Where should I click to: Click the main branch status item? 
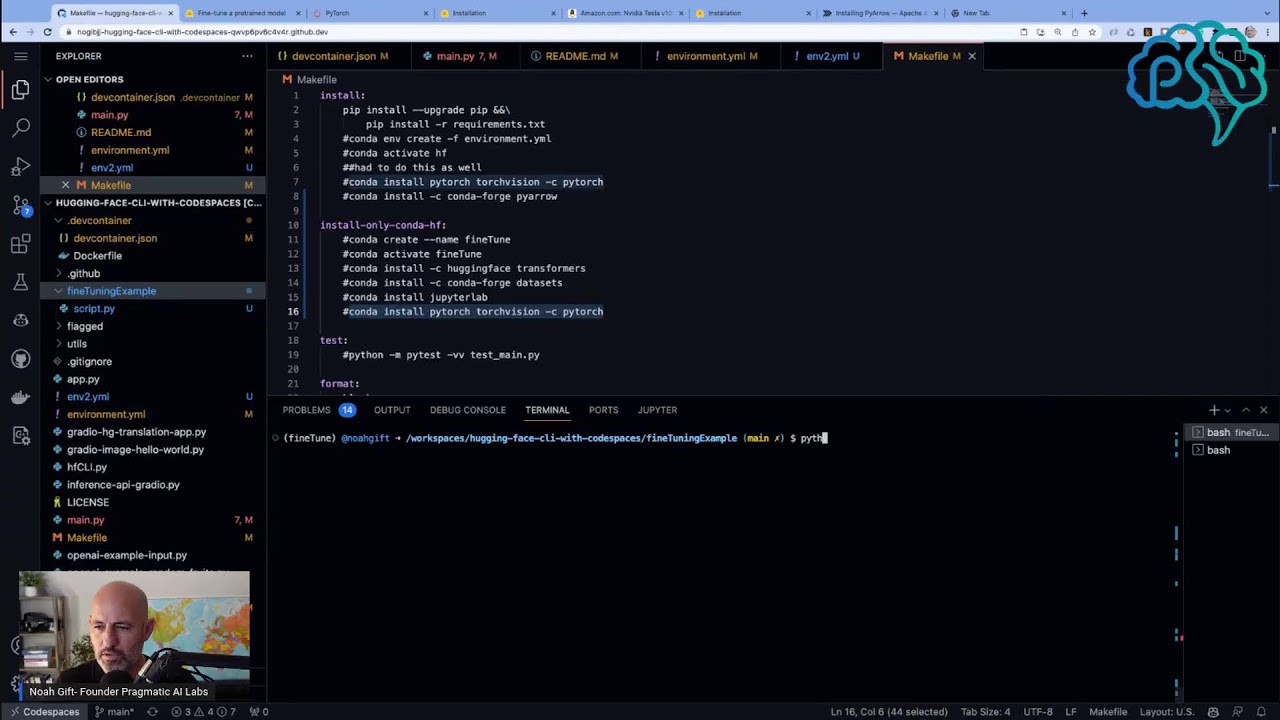click(x=115, y=712)
